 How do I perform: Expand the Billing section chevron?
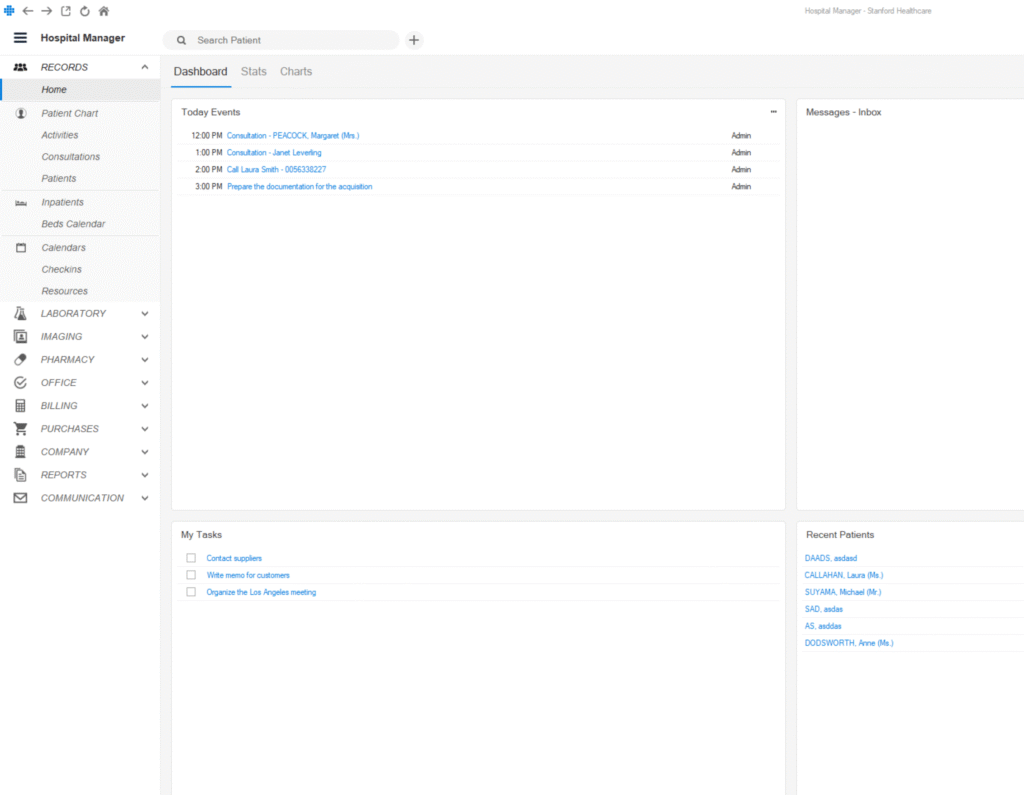145,406
